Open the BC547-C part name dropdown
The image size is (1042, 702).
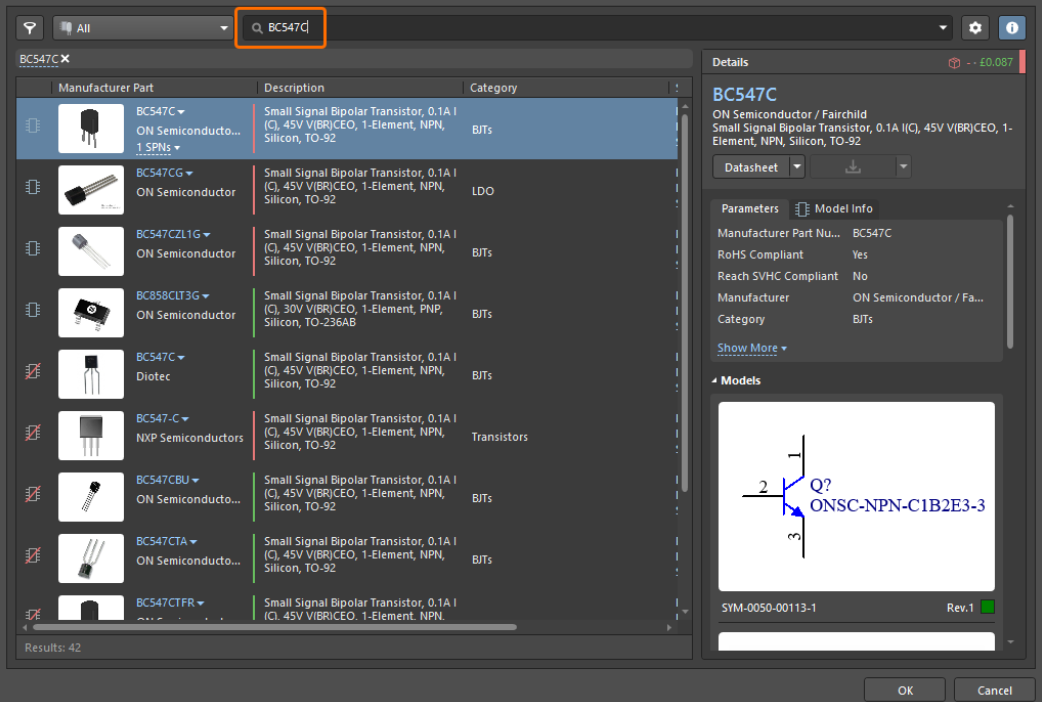pyautogui.click(x=185, y=419)
